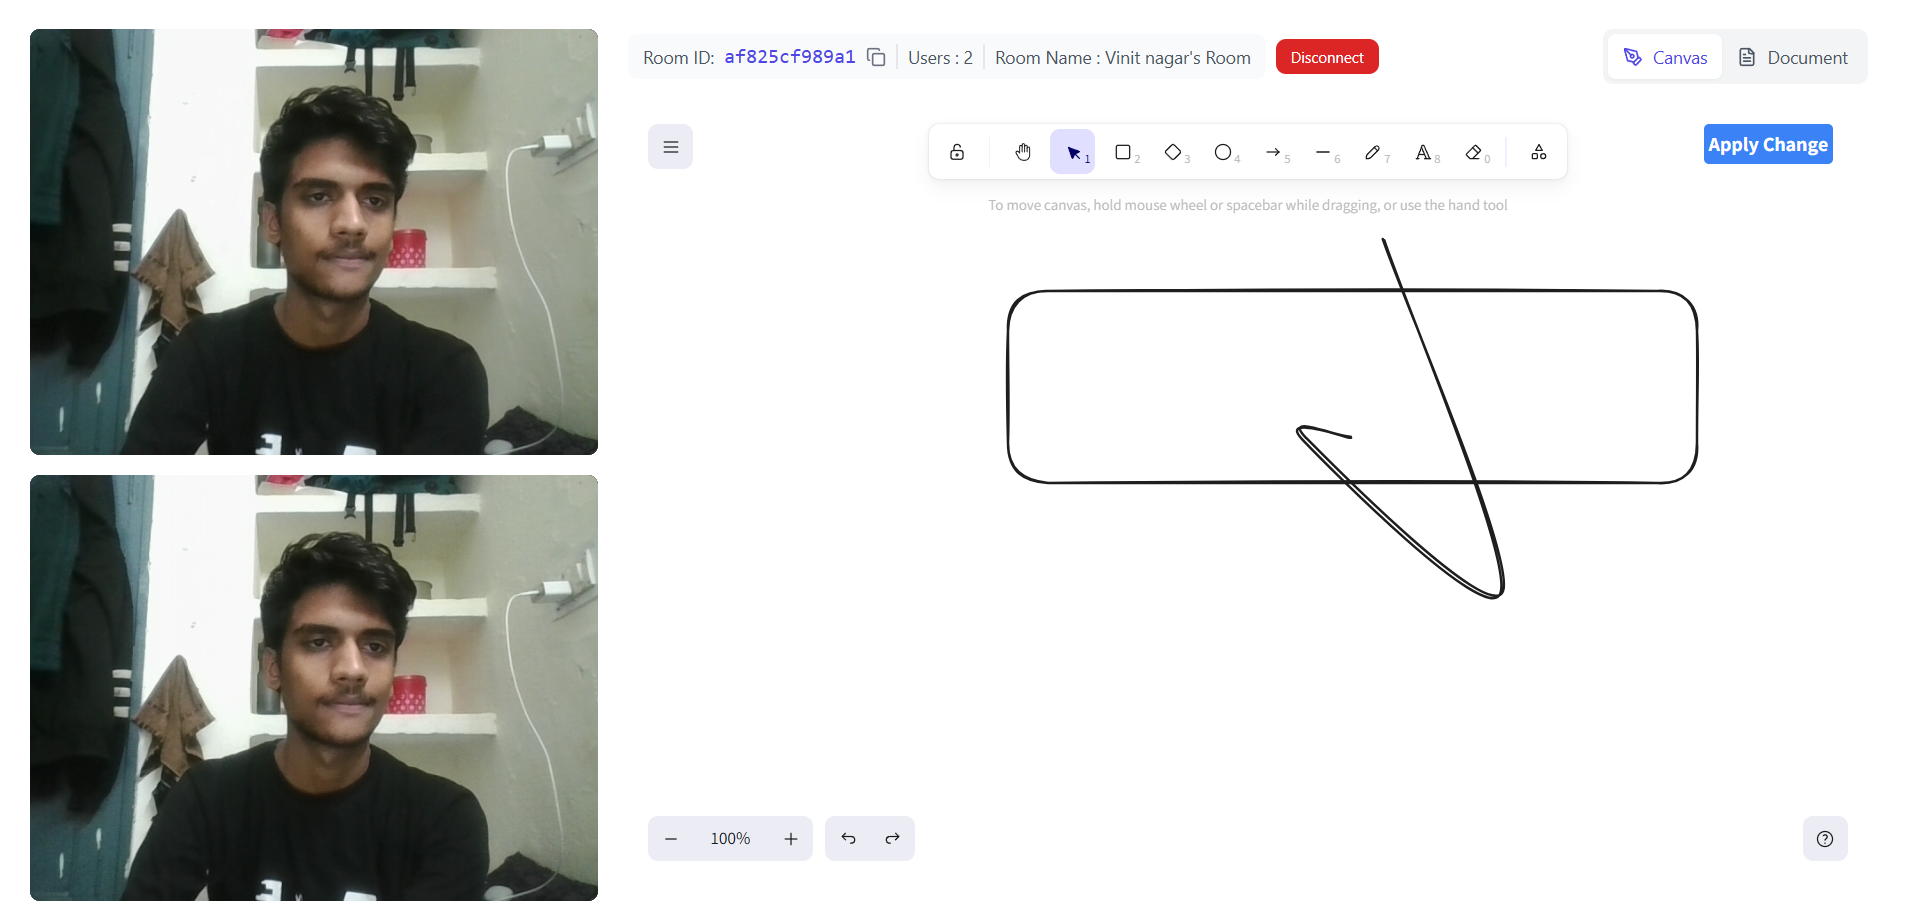Select the Pencil freedraw tool

point(1373,152)
